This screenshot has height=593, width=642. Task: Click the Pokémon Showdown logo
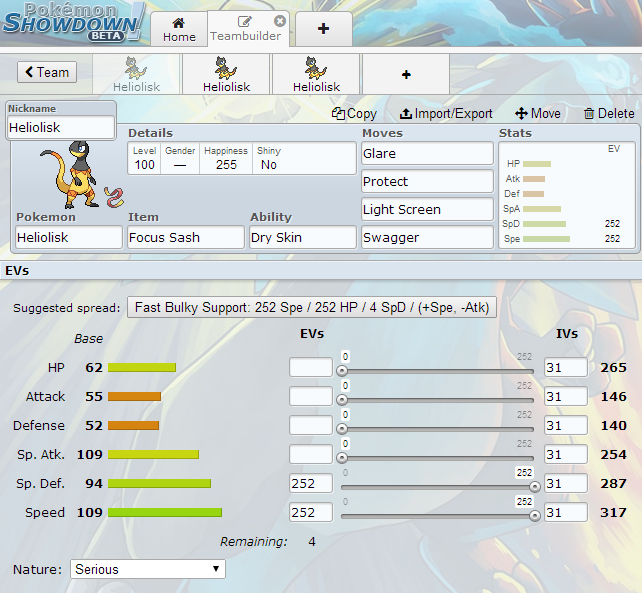click(74, 23)
